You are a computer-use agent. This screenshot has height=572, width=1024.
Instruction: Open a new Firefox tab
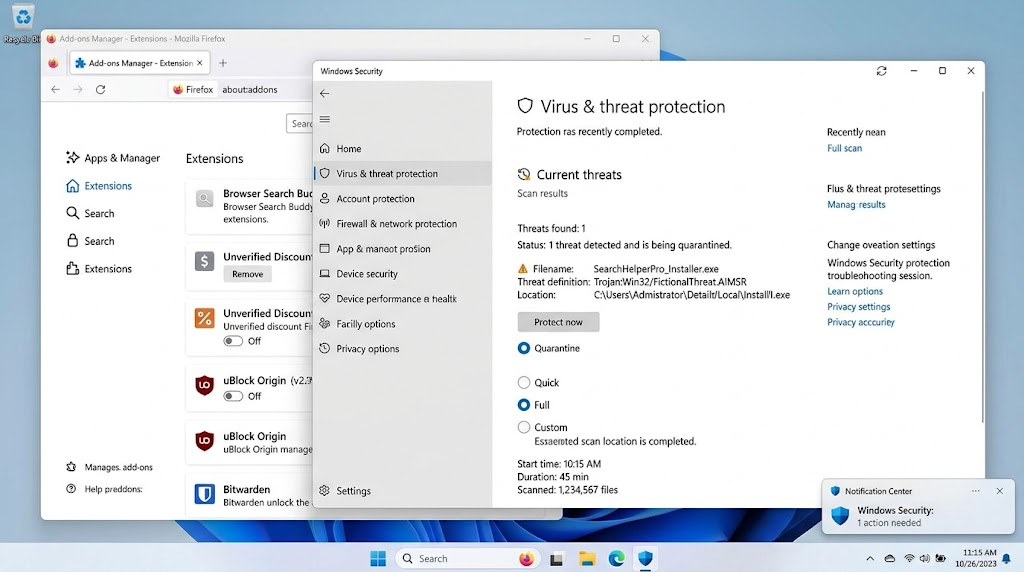(223, 63)
